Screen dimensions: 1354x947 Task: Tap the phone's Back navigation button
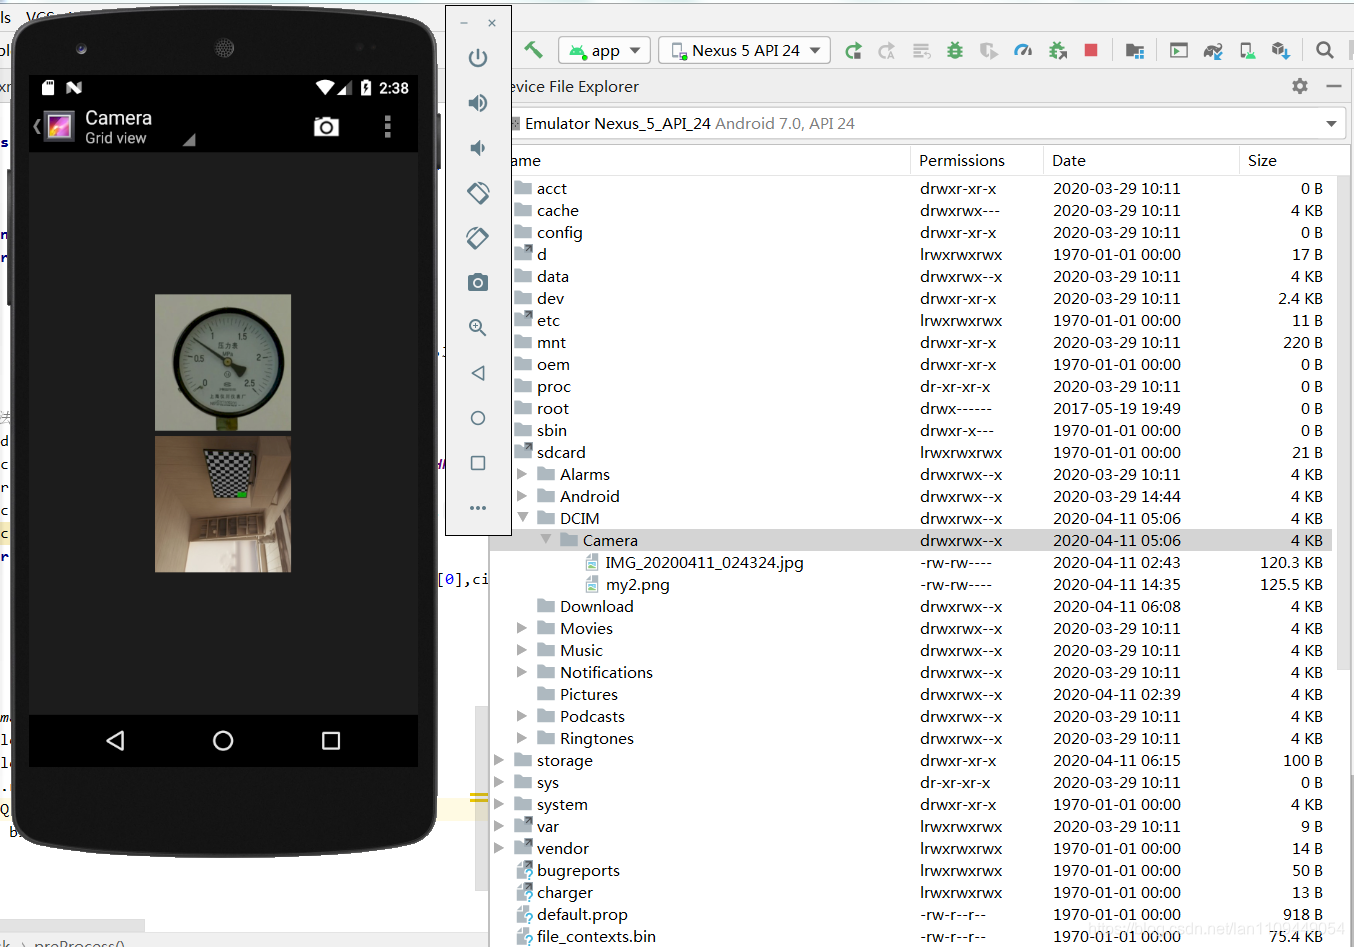pos(115,741)
